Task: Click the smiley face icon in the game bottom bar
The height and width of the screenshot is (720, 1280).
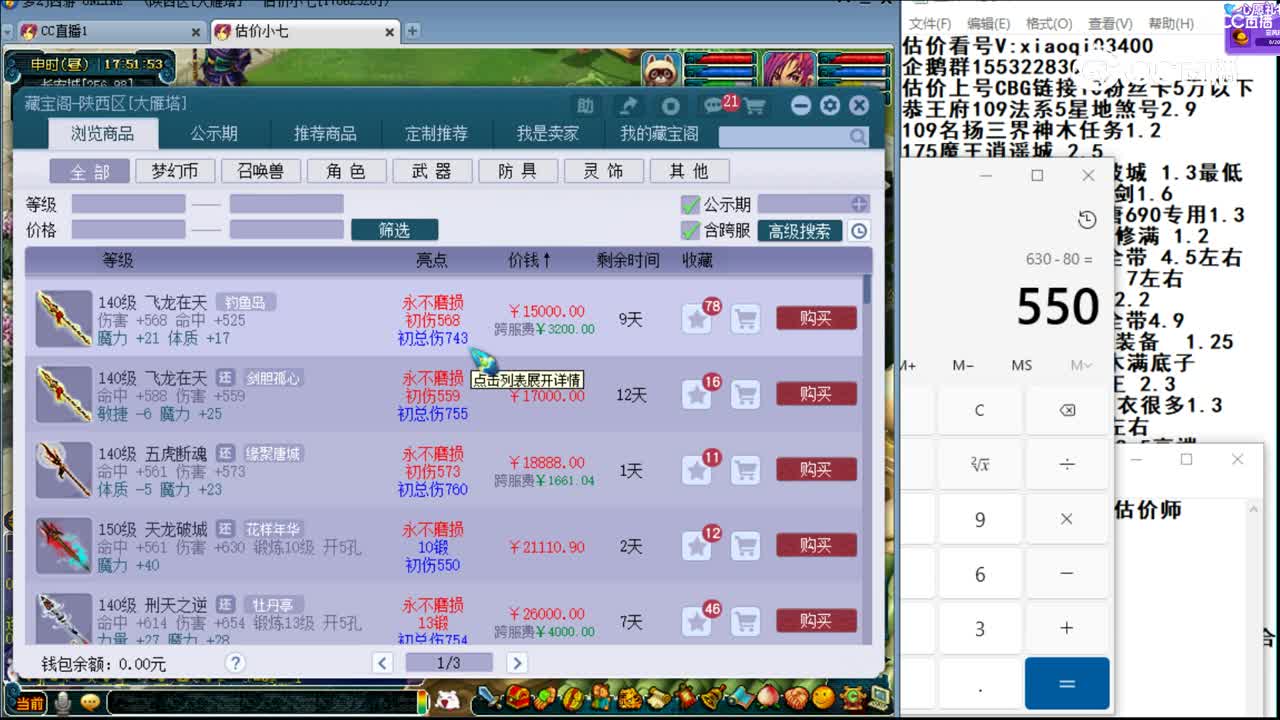Action: coord(823,696)
